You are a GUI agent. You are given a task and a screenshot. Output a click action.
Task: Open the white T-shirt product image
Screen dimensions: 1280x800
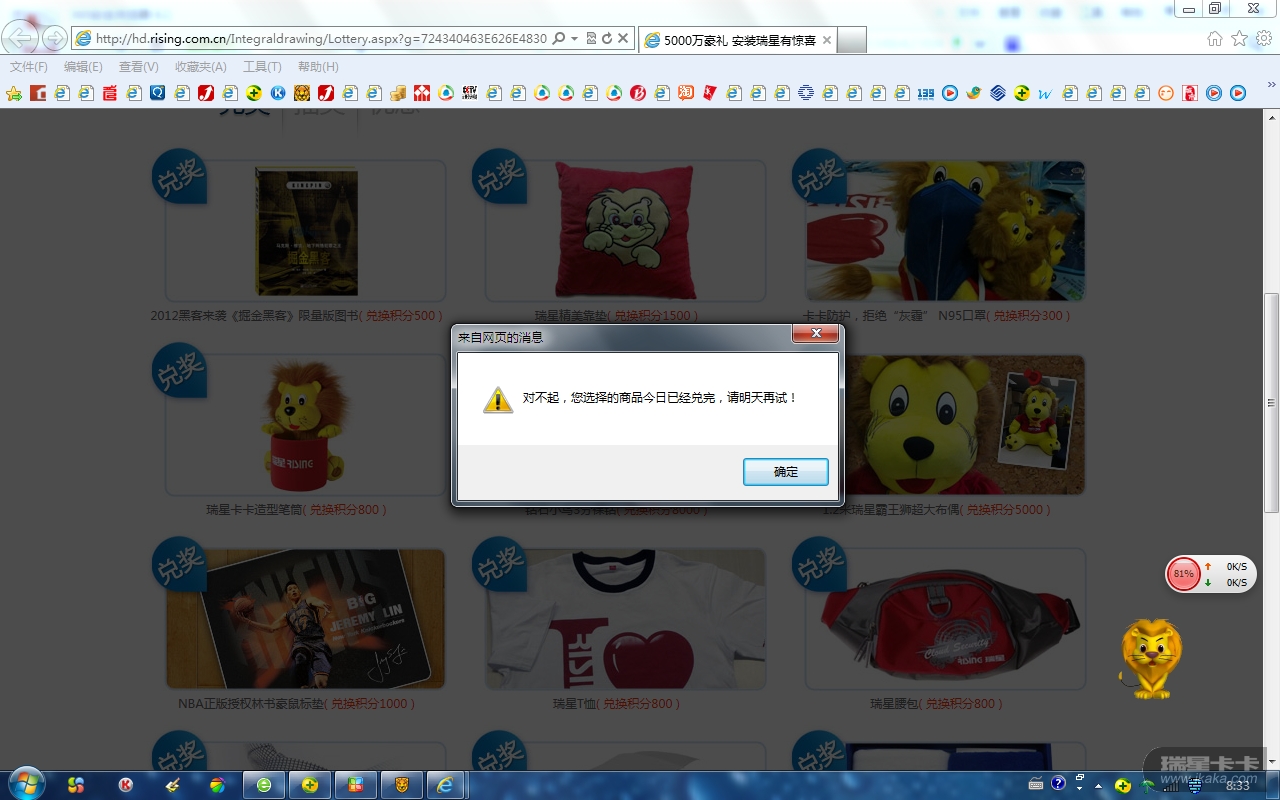click(x=626, y=619)
